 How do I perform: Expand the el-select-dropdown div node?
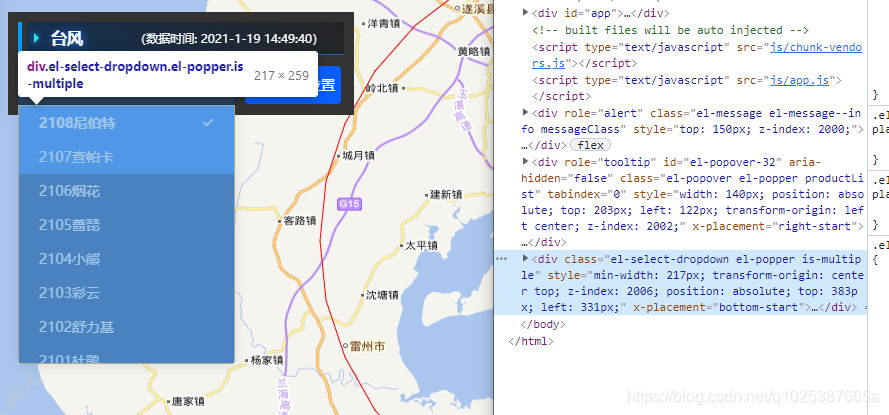pos(526,259)
